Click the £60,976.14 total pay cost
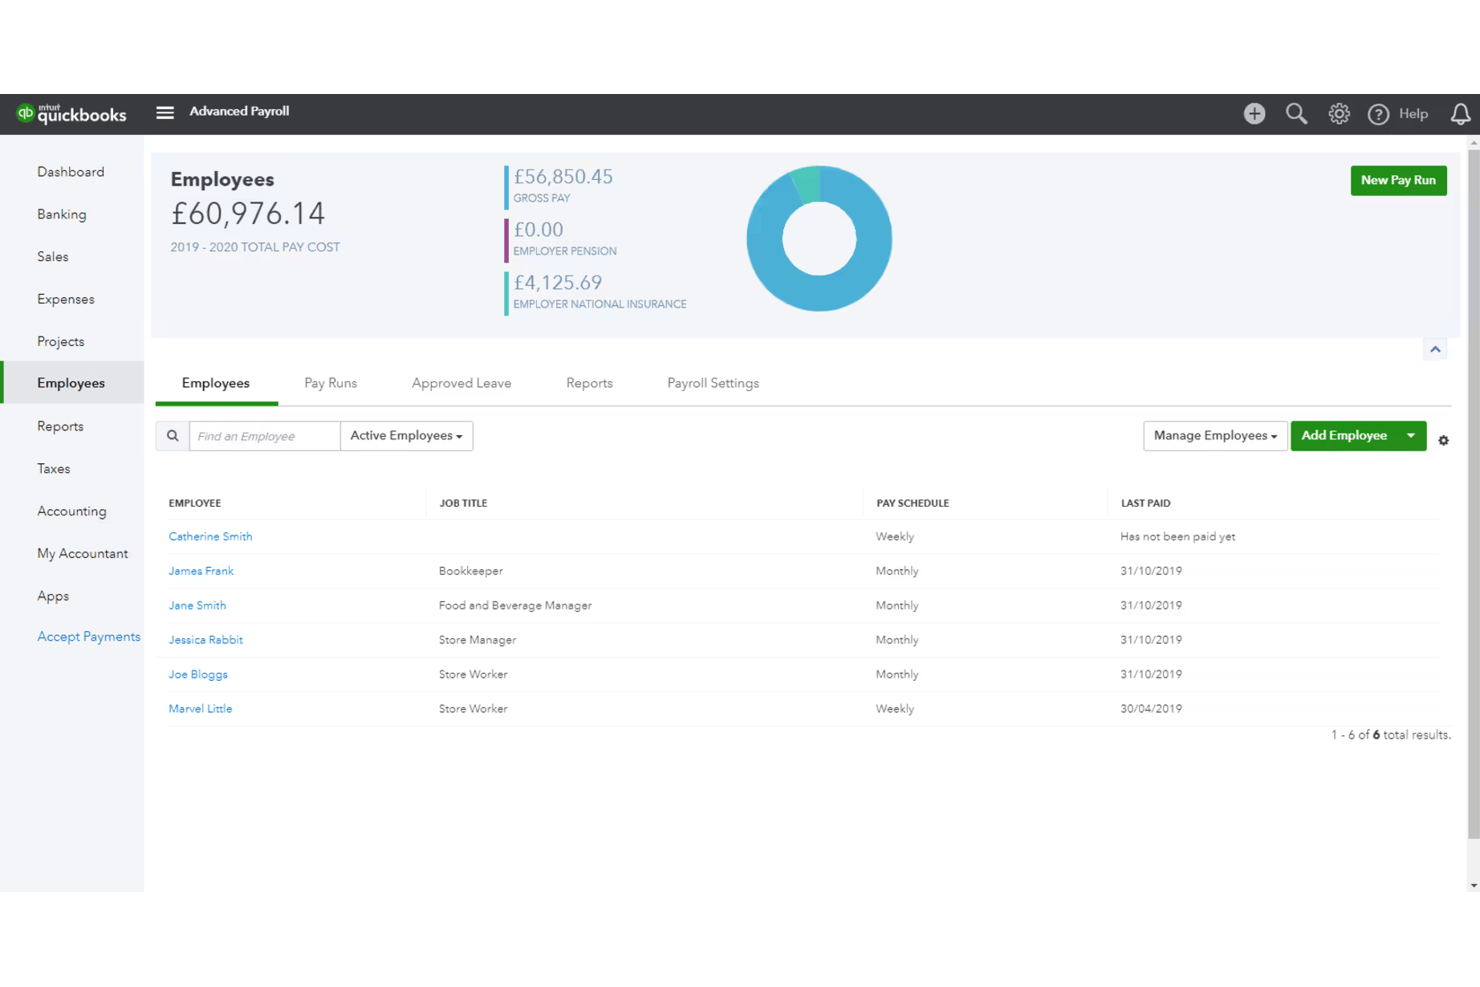The image size is (1480, 987). pos(248,214)
